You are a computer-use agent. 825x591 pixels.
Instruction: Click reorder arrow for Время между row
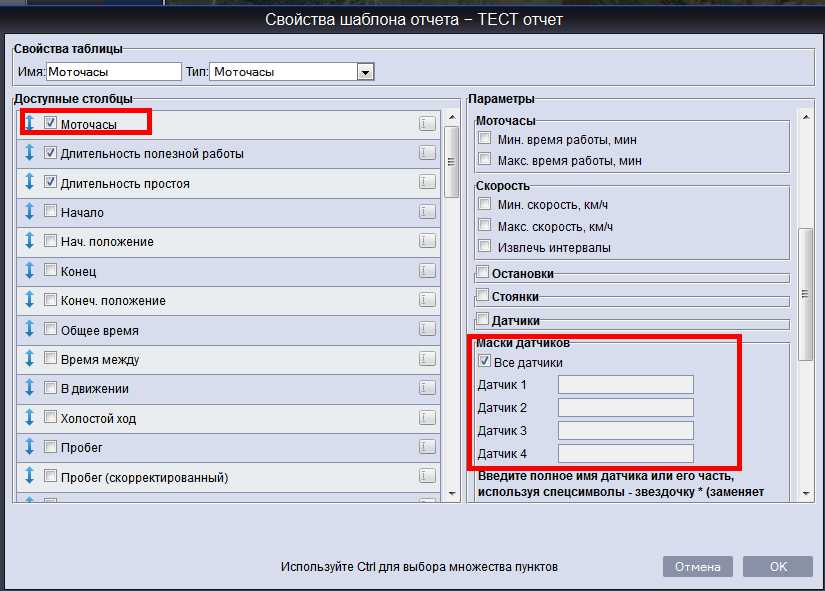pyautogui.click(x=30, y=359)
